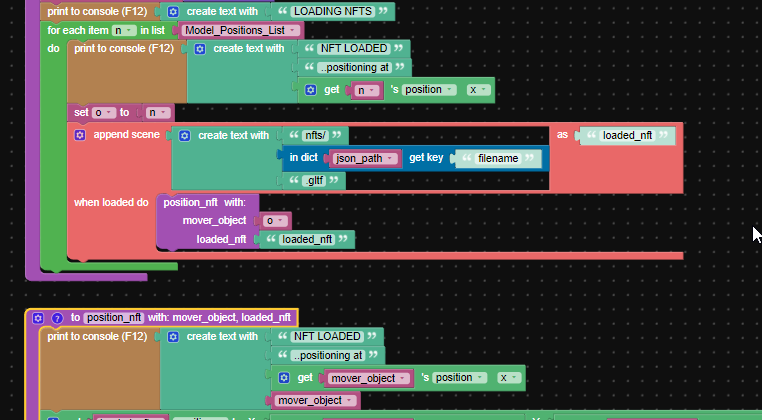Open gear on function's create text with block

coord(173,336)
